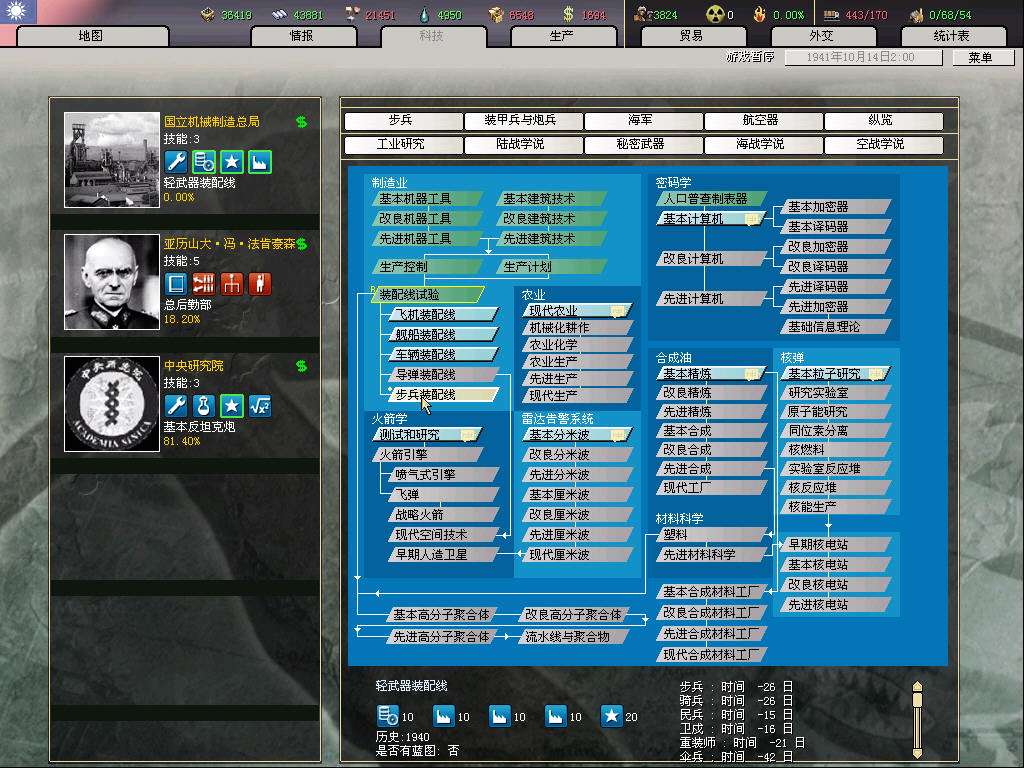Click the transport capacity icon showing 0/68/54
Viewport: 1024px width, 768px height.
click(916, 14)
